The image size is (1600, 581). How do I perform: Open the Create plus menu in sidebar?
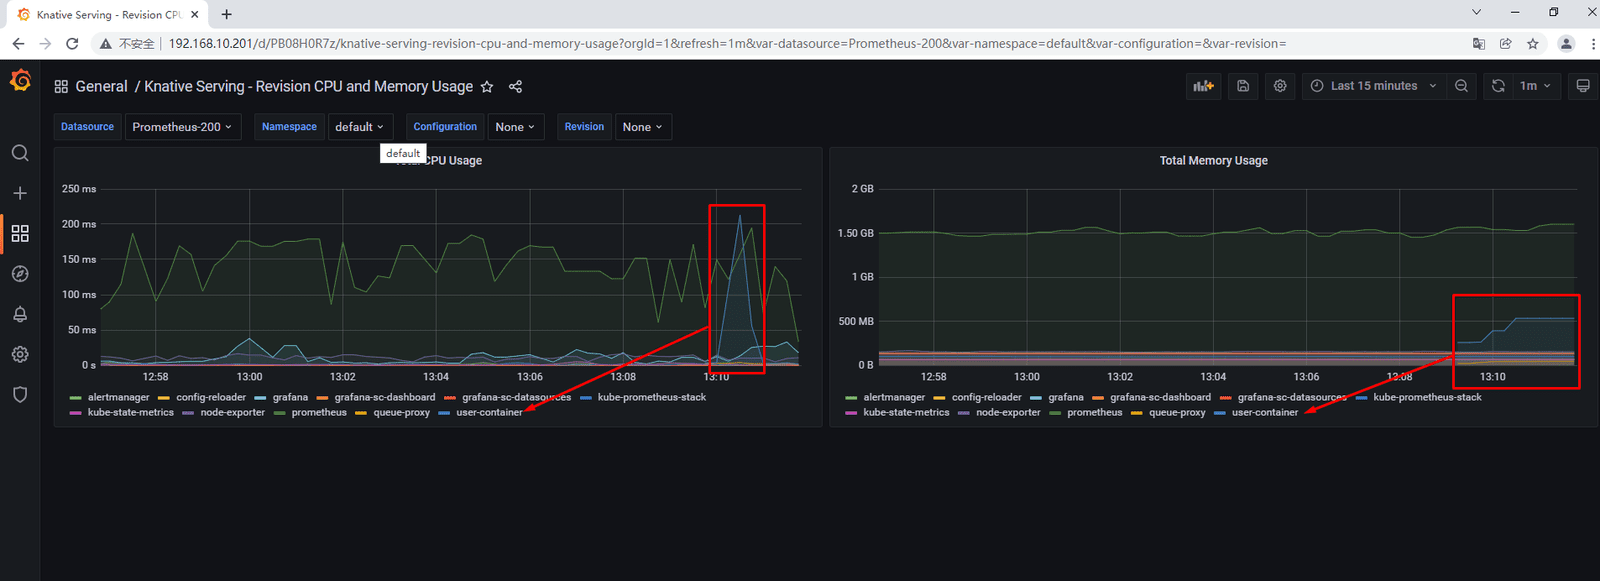(x=20, y=193)
